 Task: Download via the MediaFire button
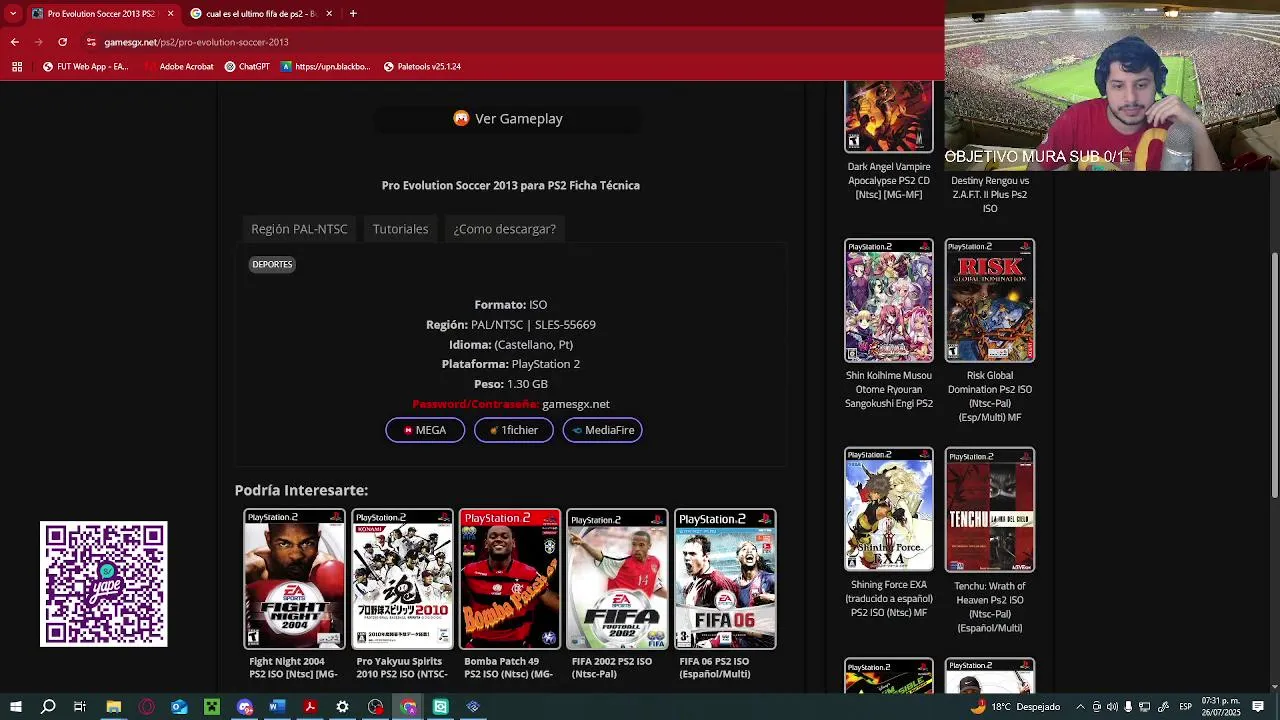pyautogui.click(x=602, y=430)
